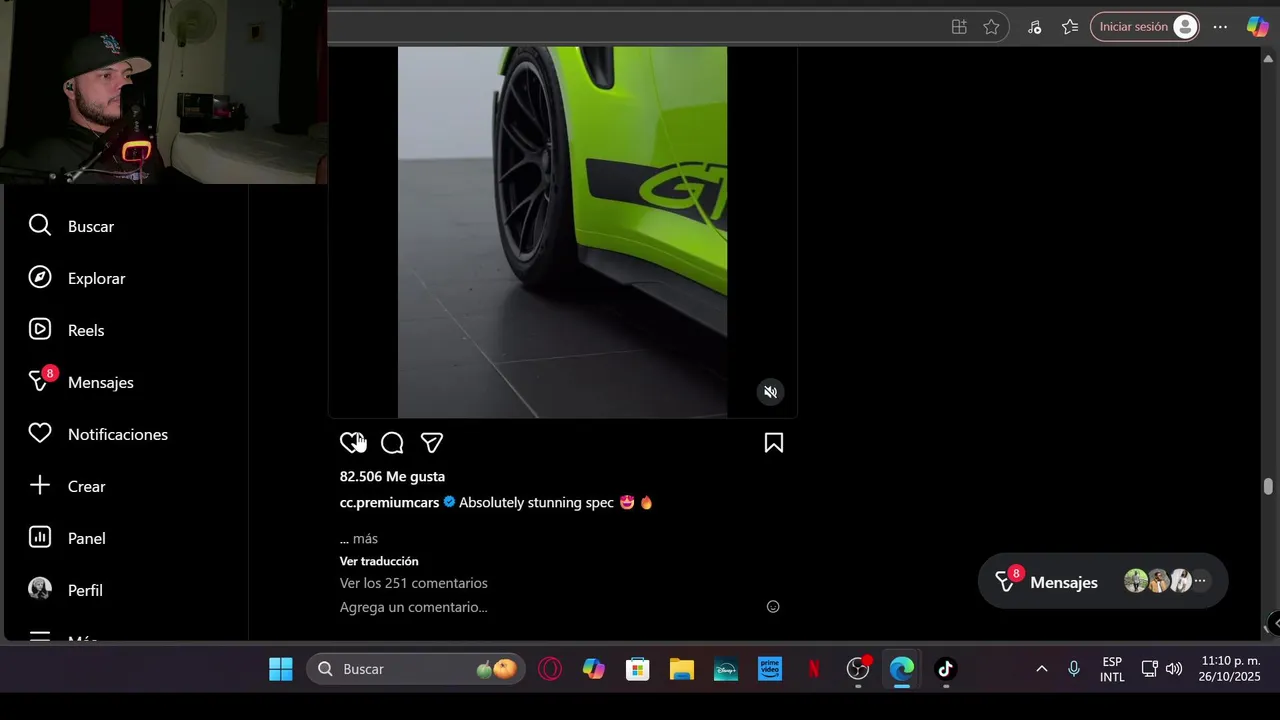Image resolution: width=1280 pixels, height=720 pixels.
Task: Open TikTok from taskbar
Action: click(946, 669)
